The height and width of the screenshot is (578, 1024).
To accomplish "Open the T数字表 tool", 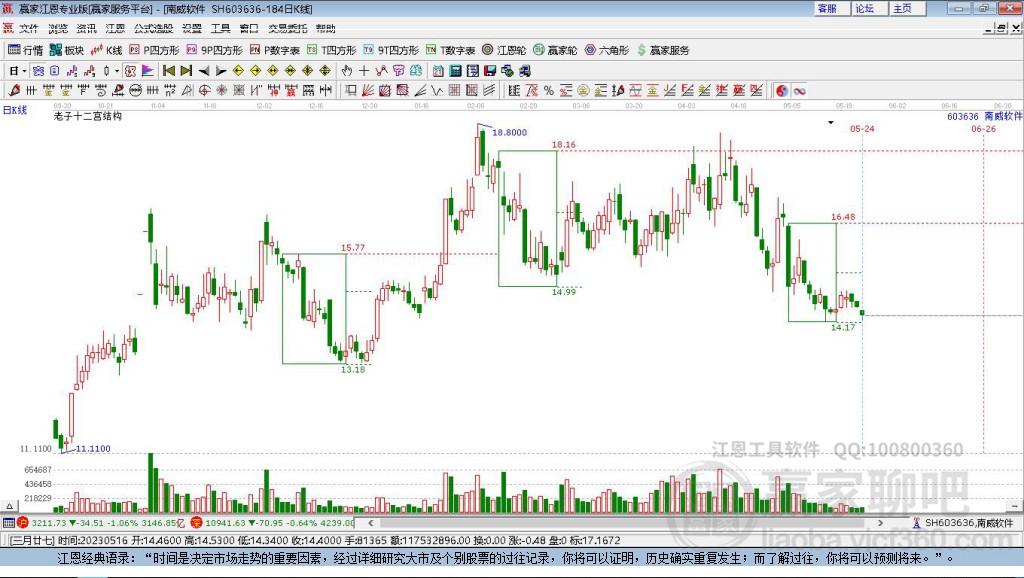I will [451, 50].
